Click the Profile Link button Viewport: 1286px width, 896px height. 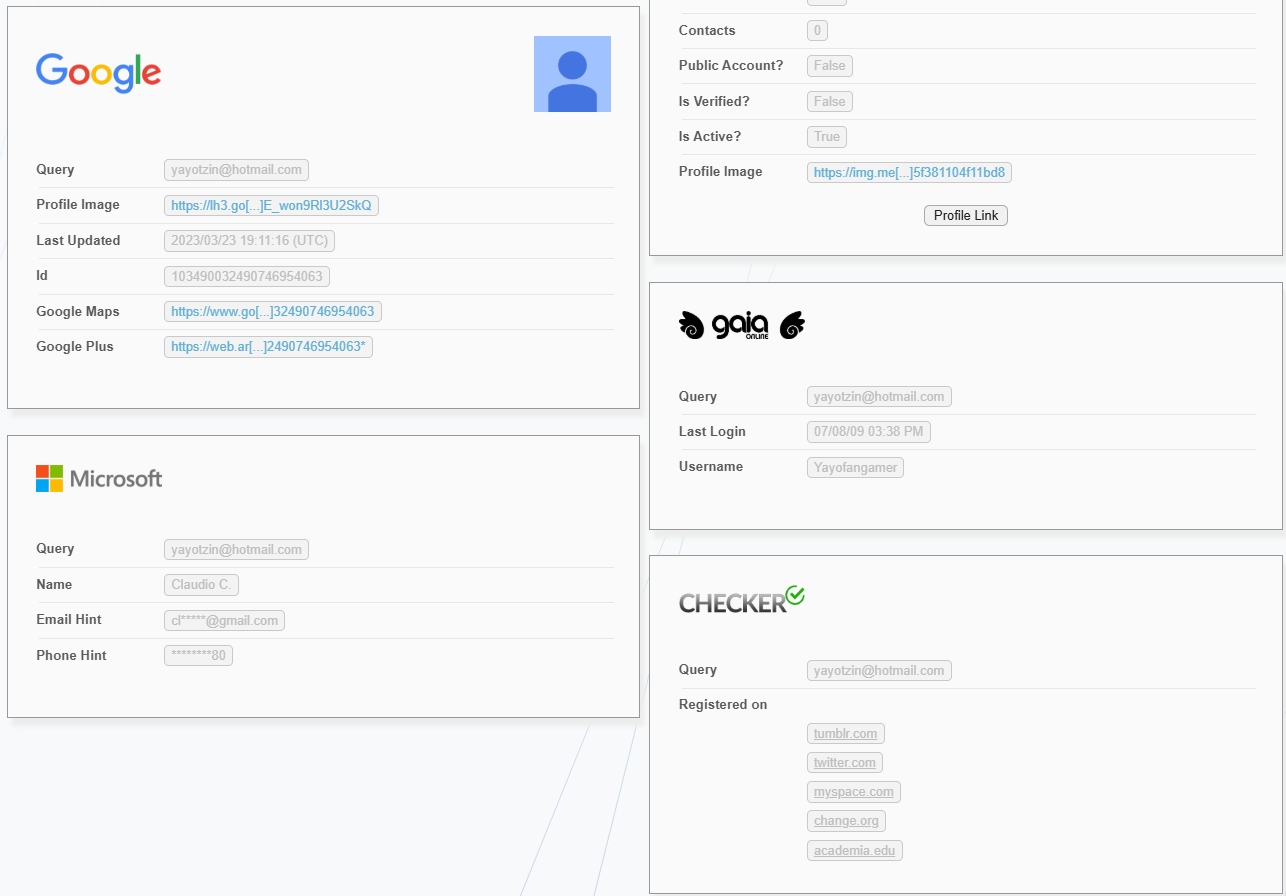point(966,216)
